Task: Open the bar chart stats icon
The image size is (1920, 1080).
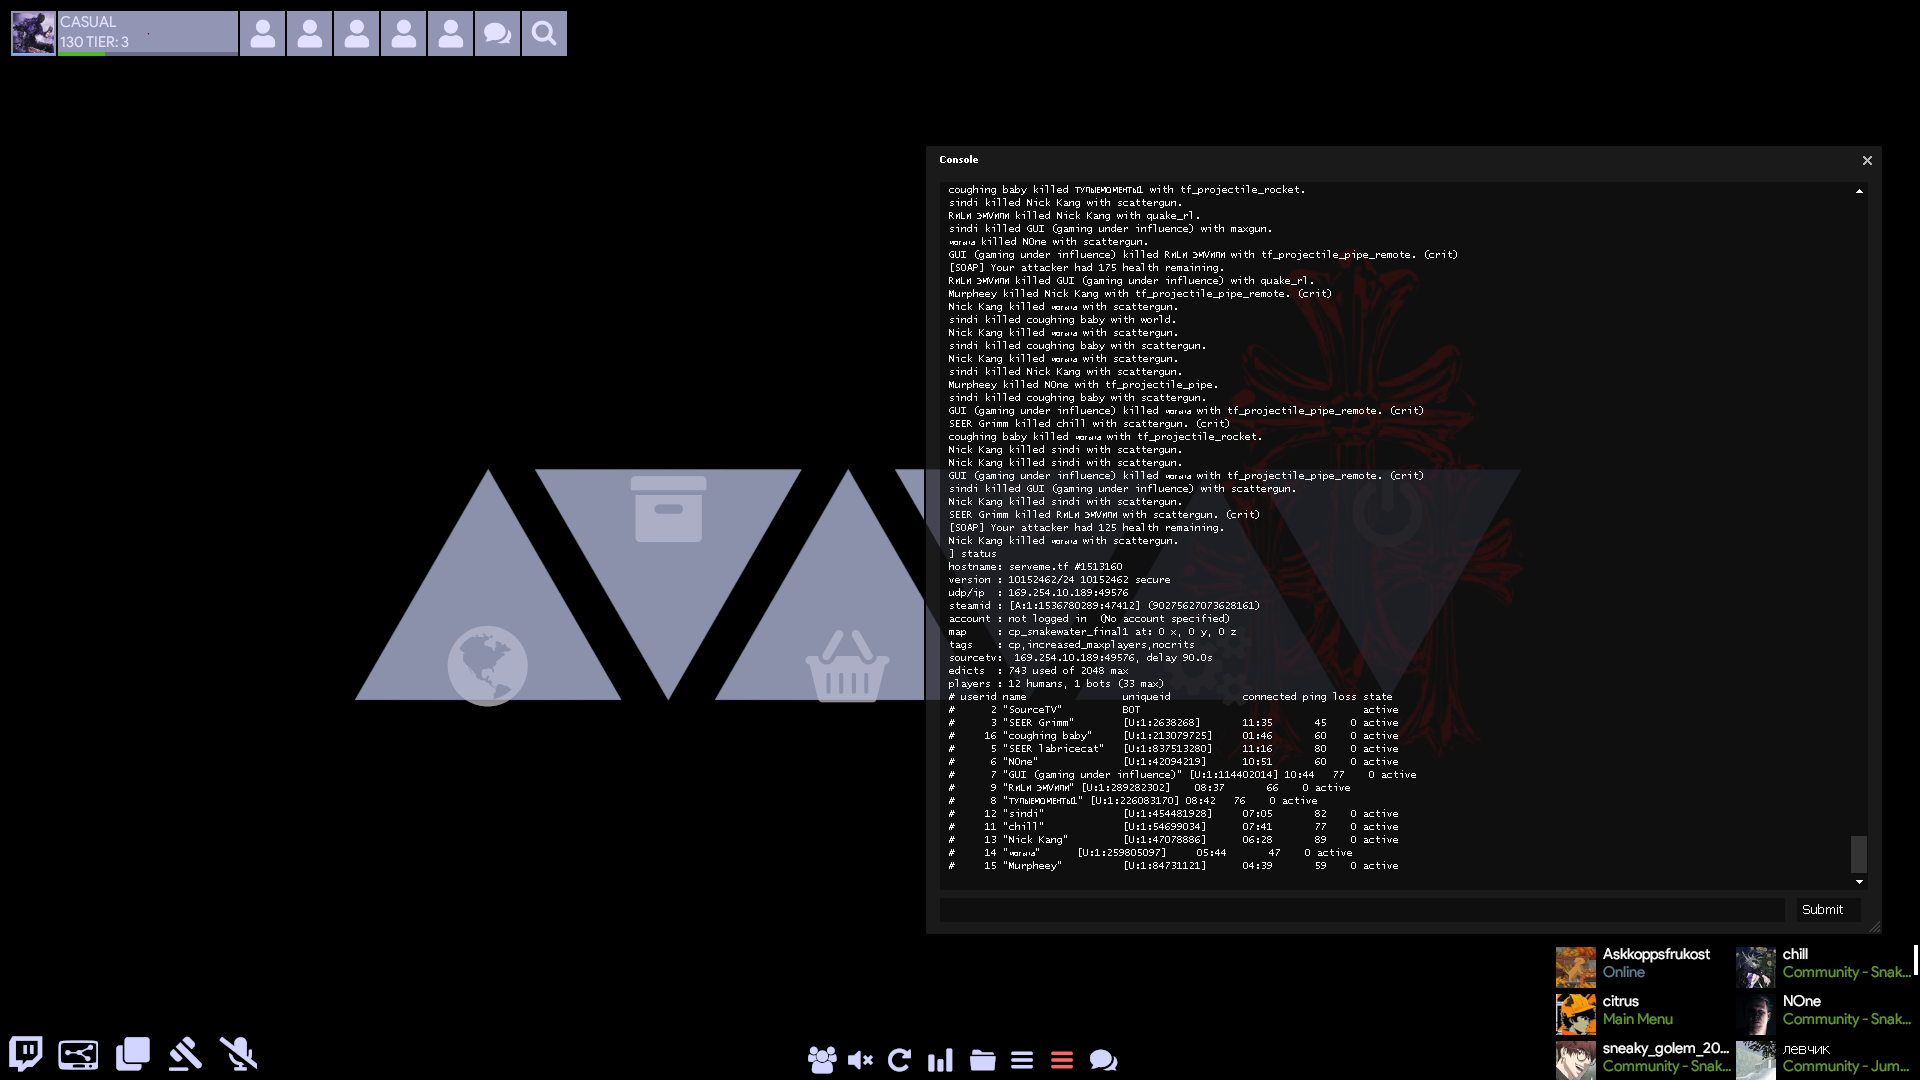Action: pyautogui.click(x=940, y=1060)
